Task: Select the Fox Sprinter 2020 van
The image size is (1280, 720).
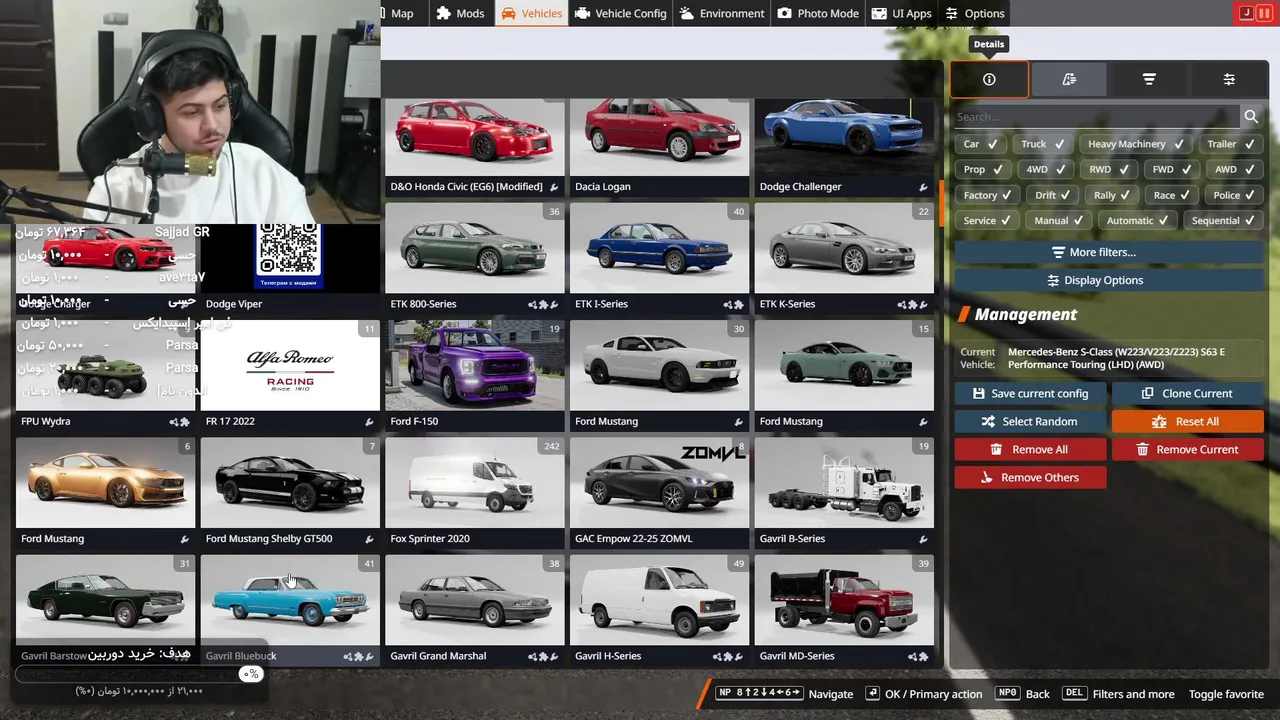Action: pos(474,492)
